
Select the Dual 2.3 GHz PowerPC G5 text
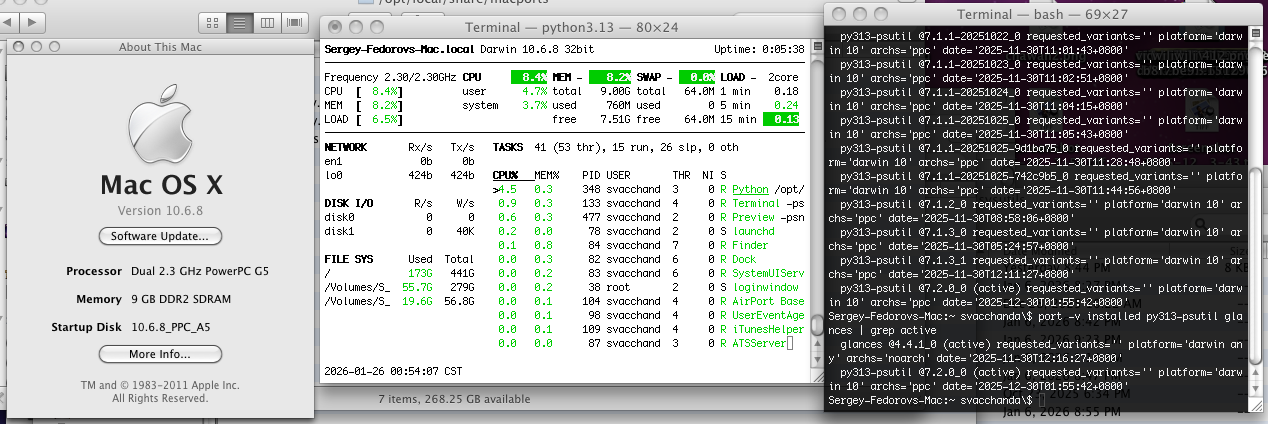tap(199, 271)
